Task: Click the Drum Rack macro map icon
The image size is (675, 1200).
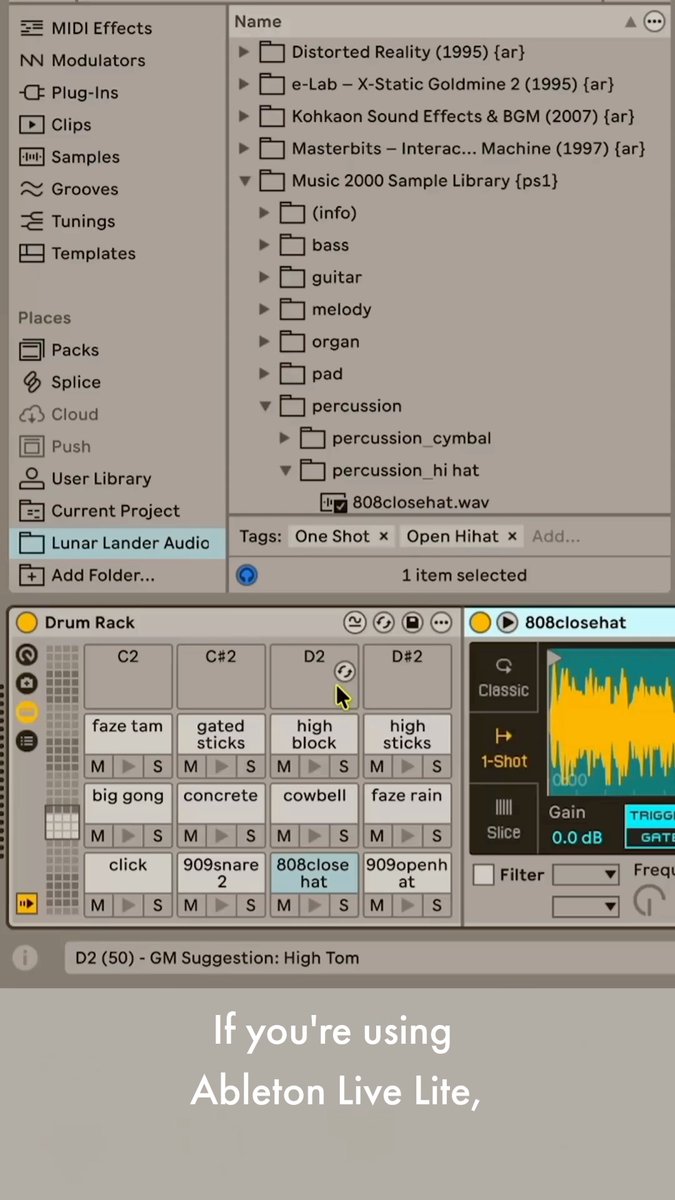Action: coord(355,623)
